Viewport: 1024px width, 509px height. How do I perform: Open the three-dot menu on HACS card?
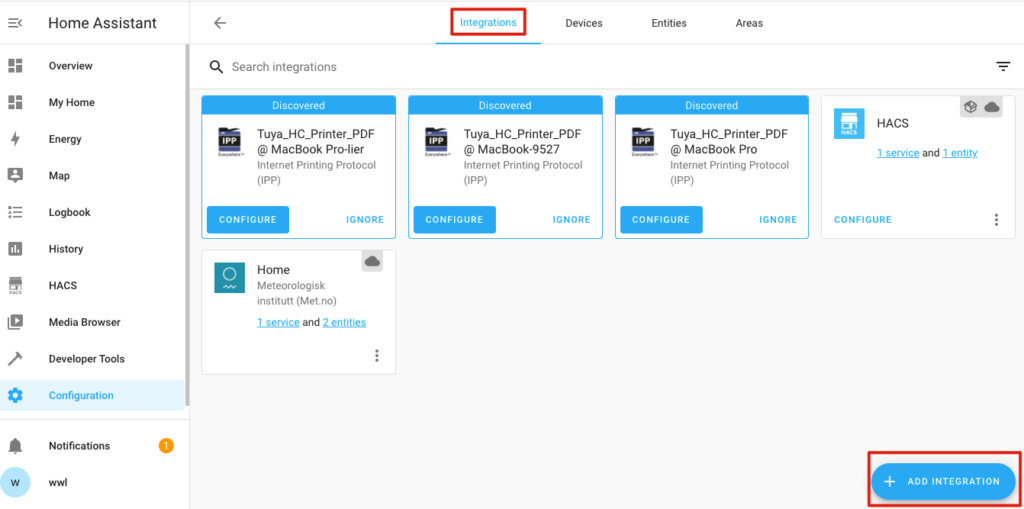tap(996, 220)
